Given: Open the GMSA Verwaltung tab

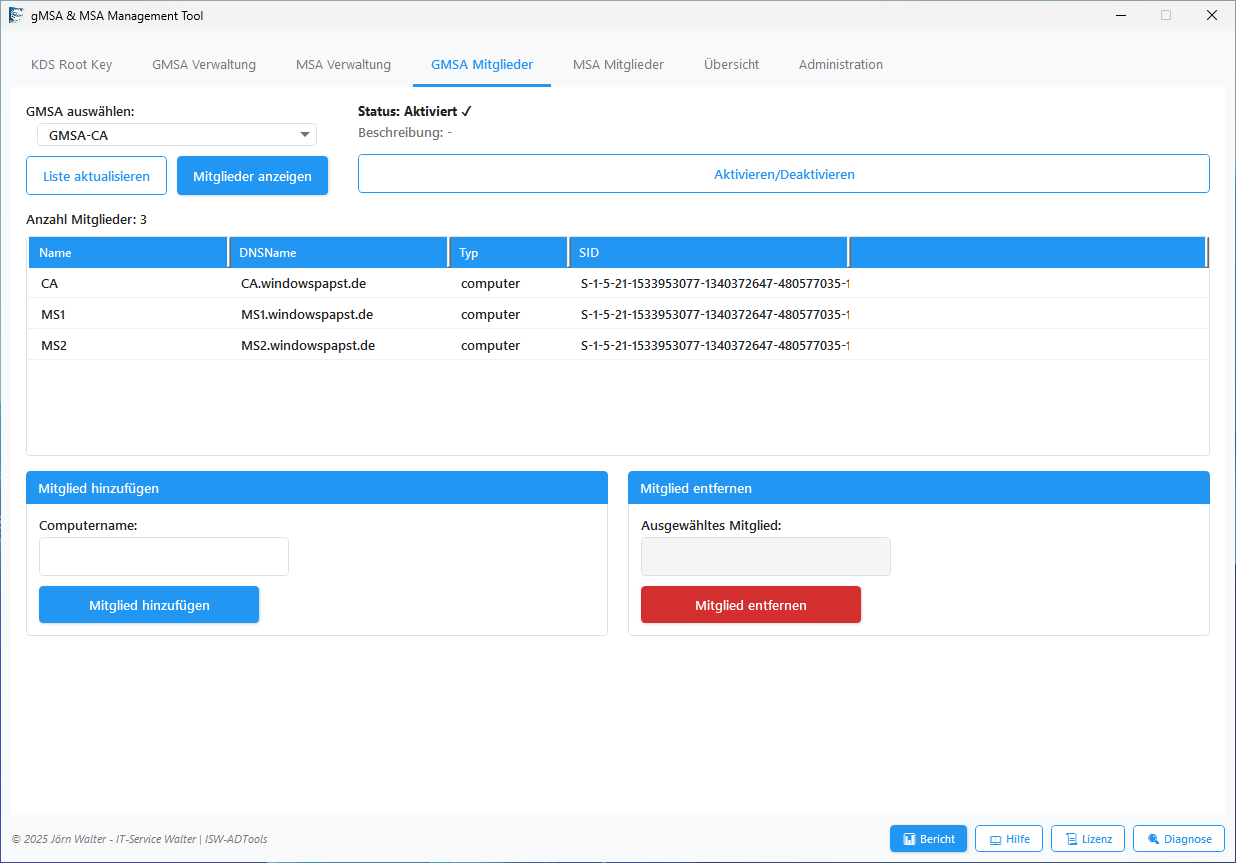Looking at the screenshot, I should coord(204,65).
